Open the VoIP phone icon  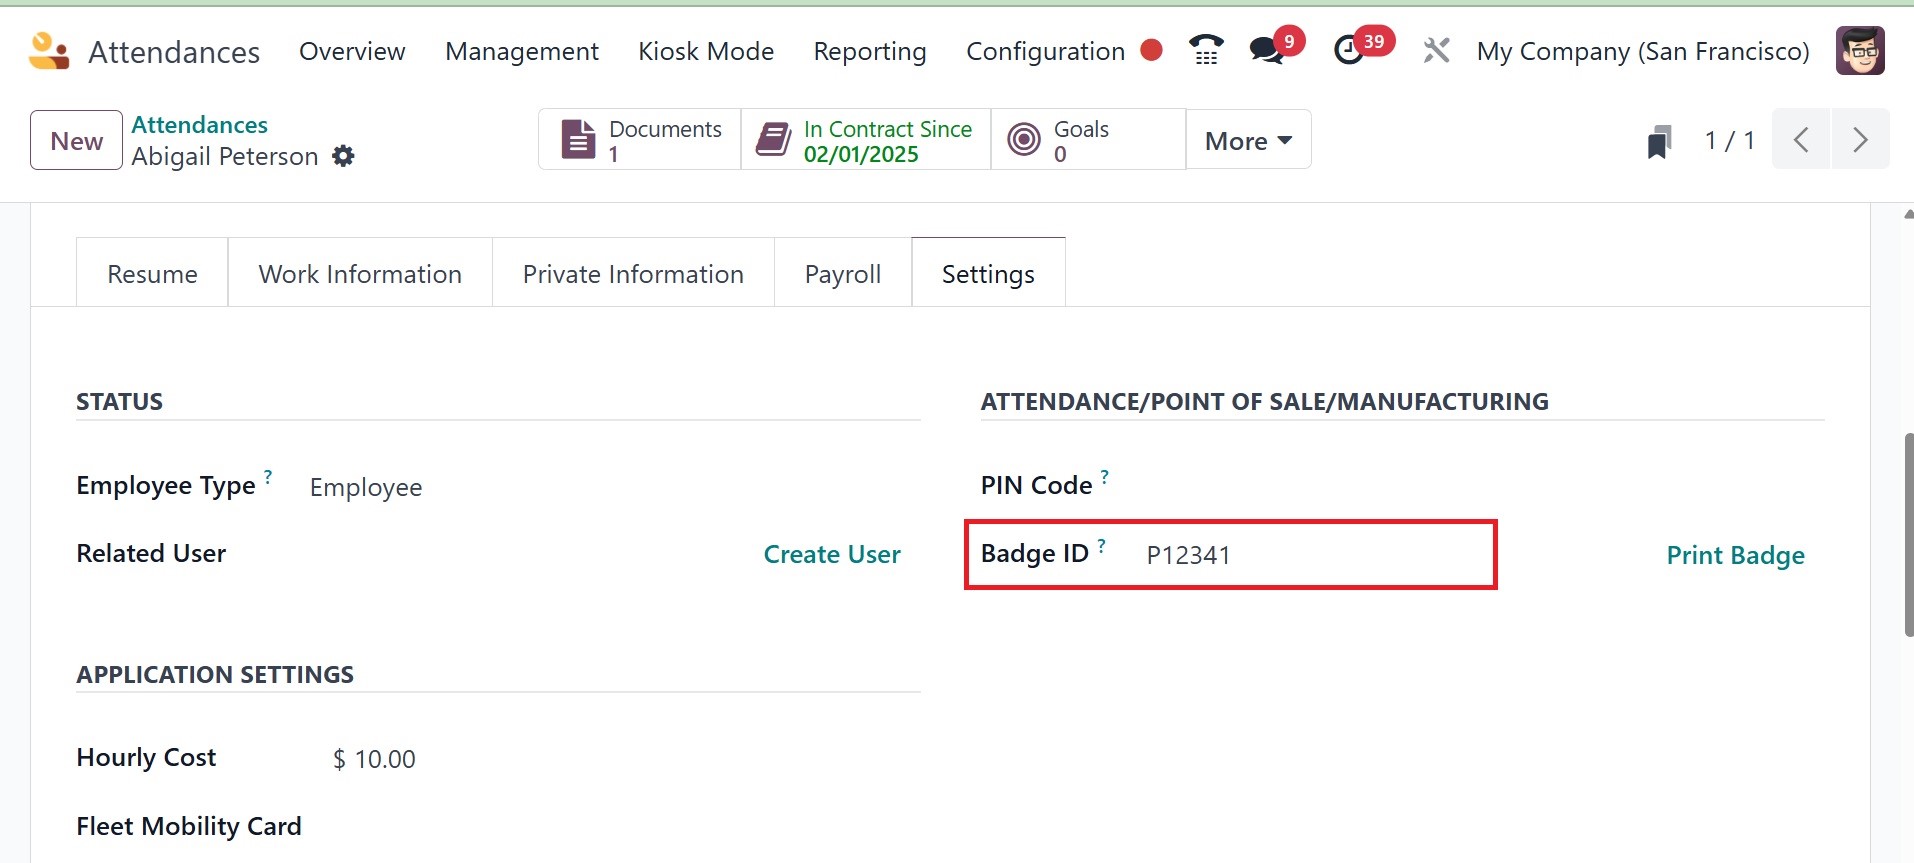(1206, 50)
